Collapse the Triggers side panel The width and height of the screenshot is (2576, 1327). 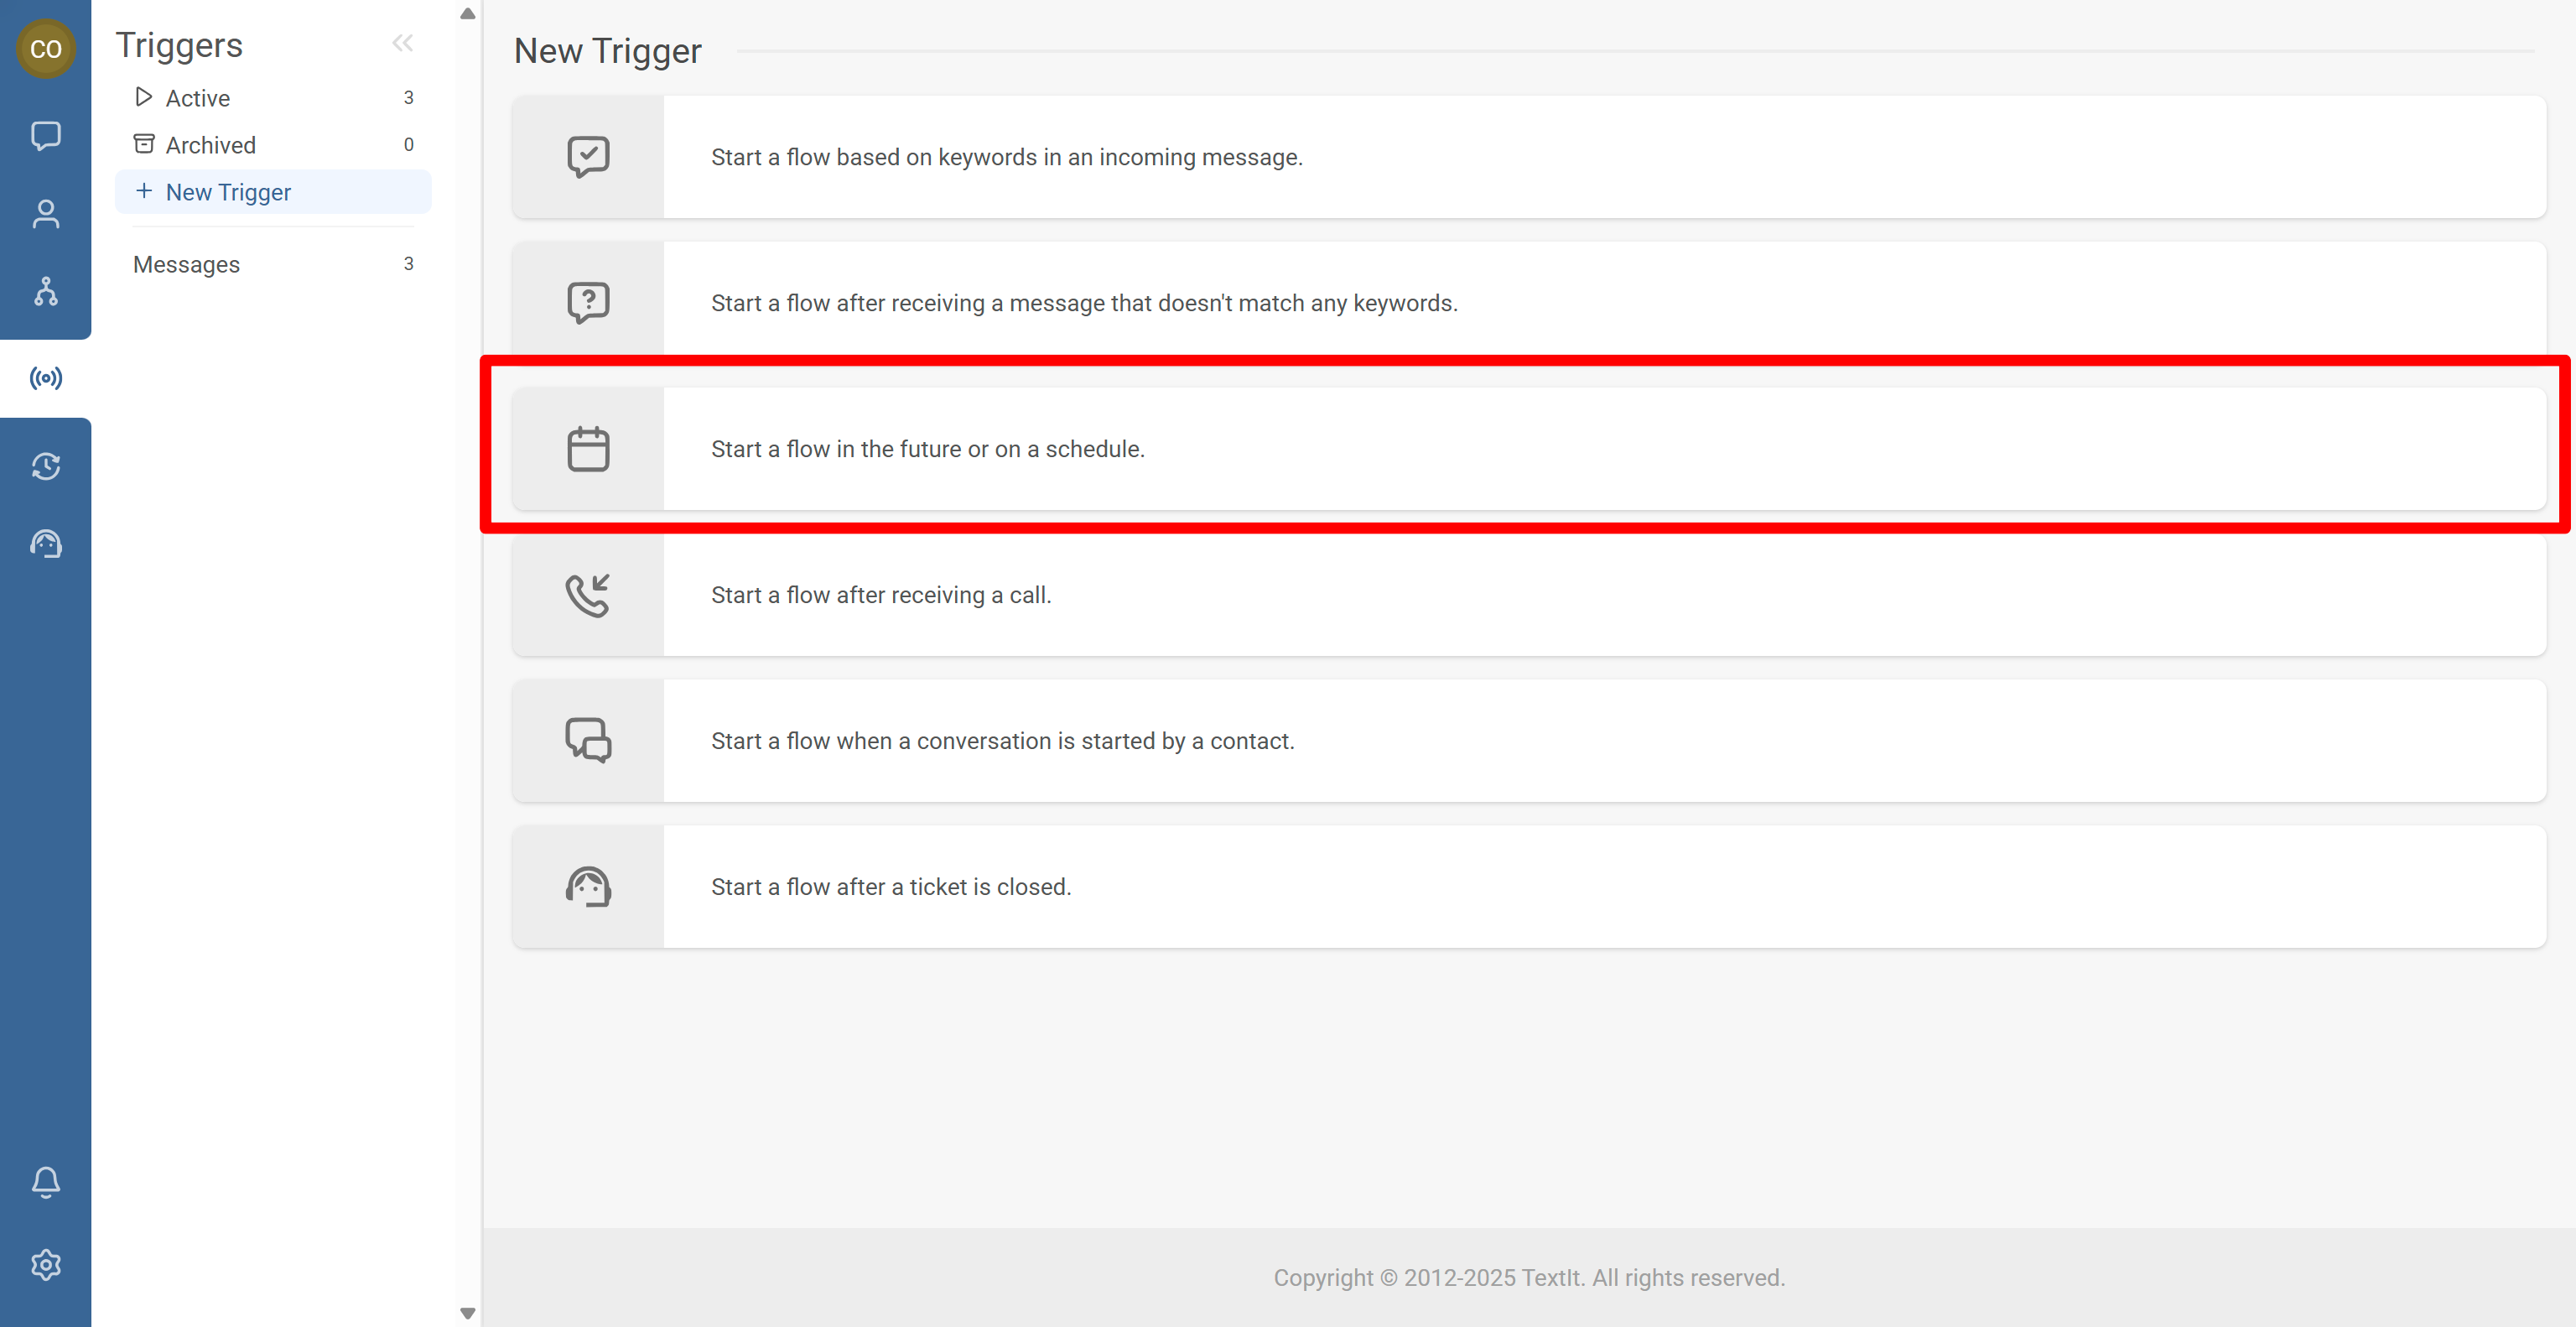tap(402, 43)
